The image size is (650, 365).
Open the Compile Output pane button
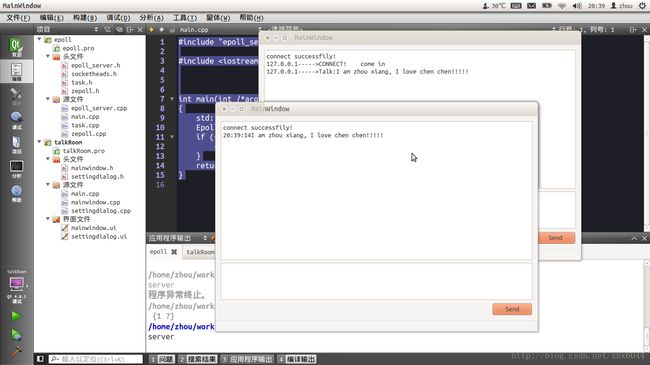(x=296, y=359)
